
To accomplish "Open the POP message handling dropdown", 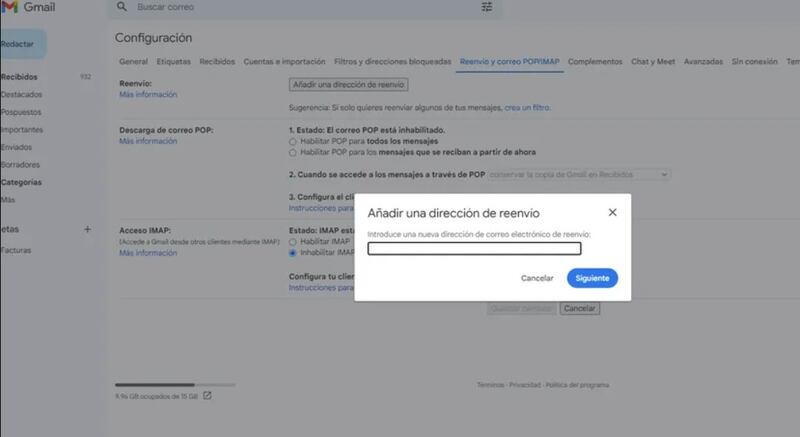I will point(579,174).
